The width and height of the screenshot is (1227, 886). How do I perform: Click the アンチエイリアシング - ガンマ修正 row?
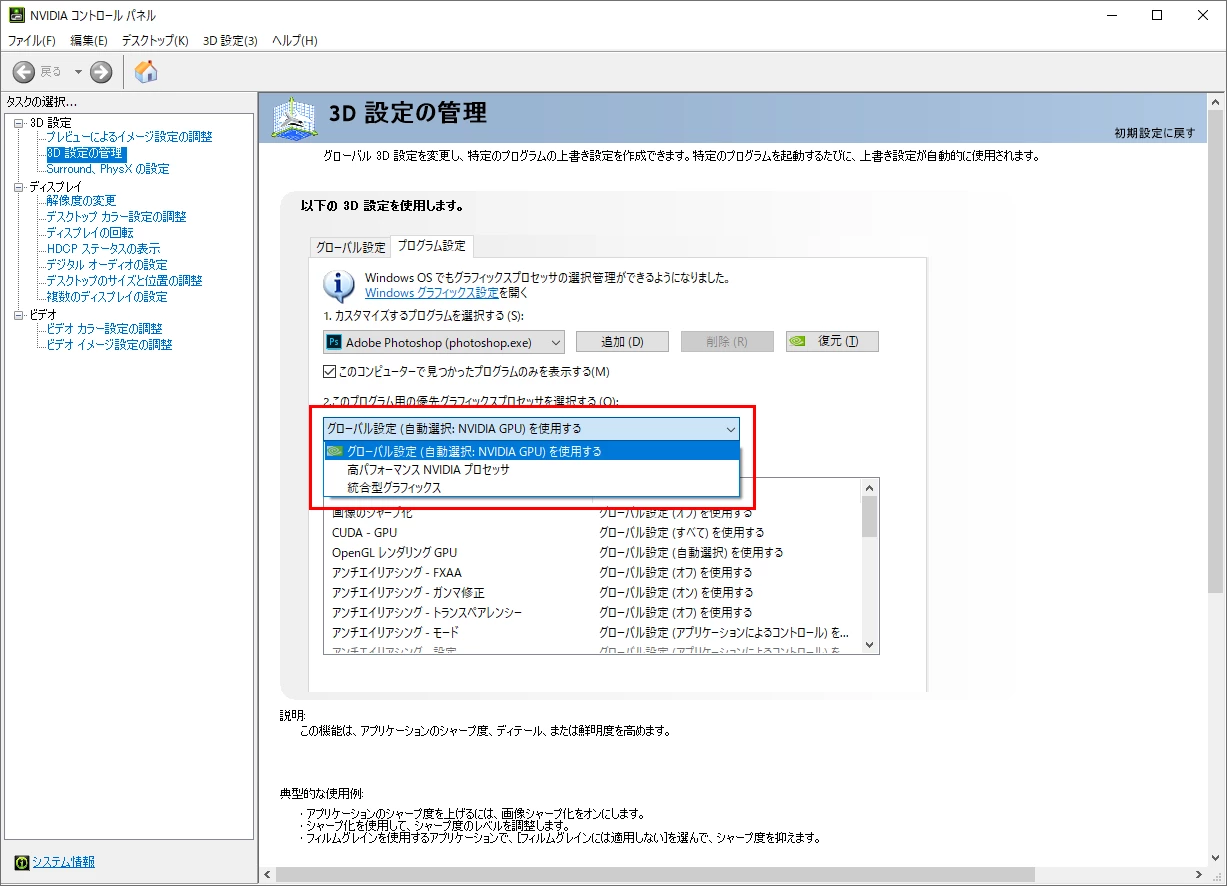(x=591, y=593)
